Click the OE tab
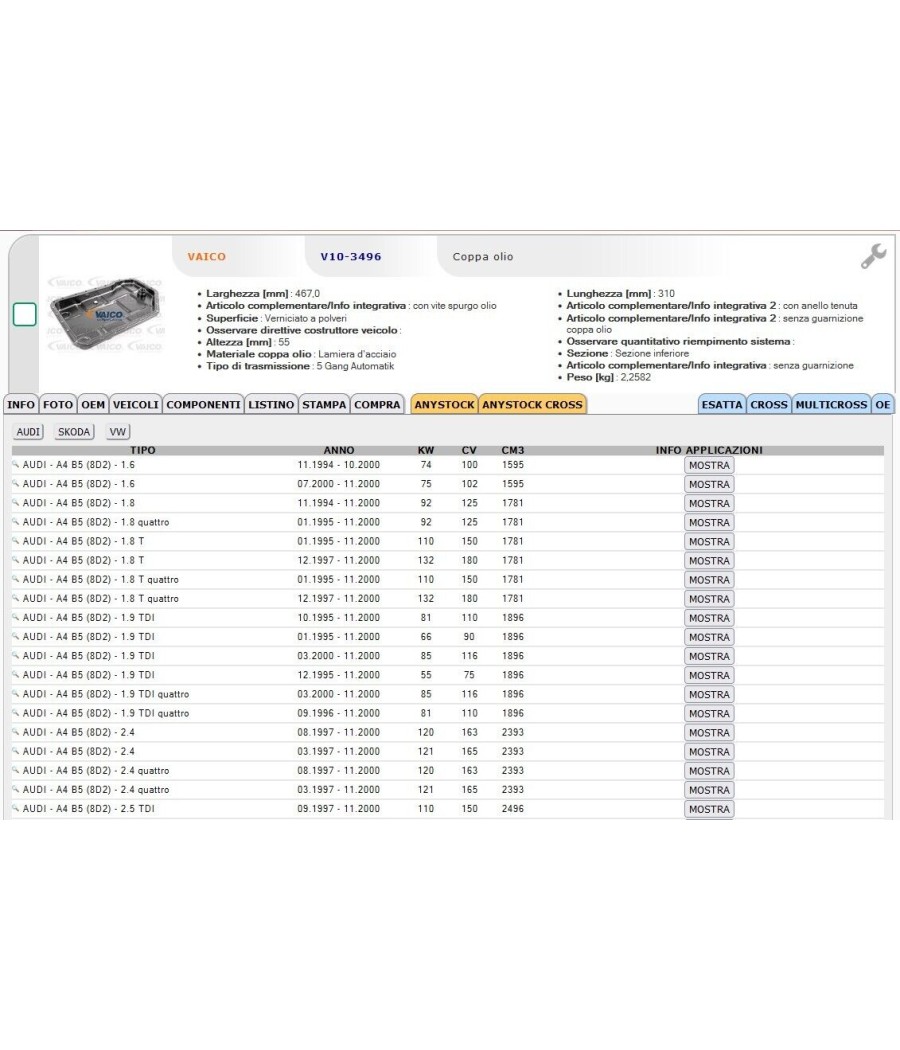 click(x=883, y=404)
